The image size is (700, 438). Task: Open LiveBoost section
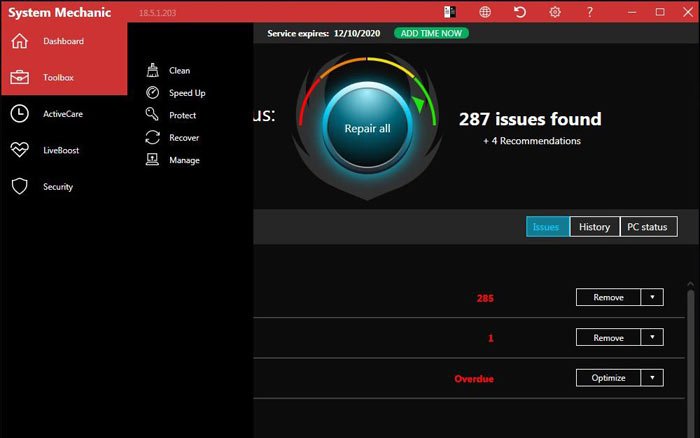click(x=61, y=150)
